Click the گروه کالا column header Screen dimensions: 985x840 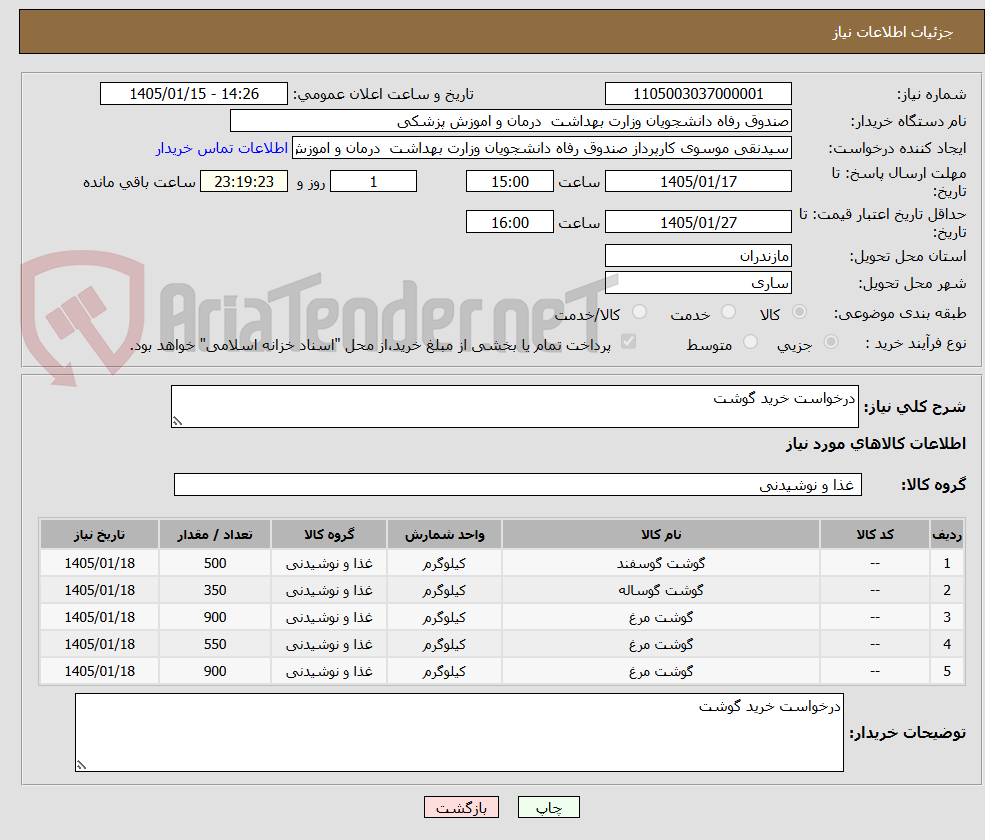tap(329, 534)
